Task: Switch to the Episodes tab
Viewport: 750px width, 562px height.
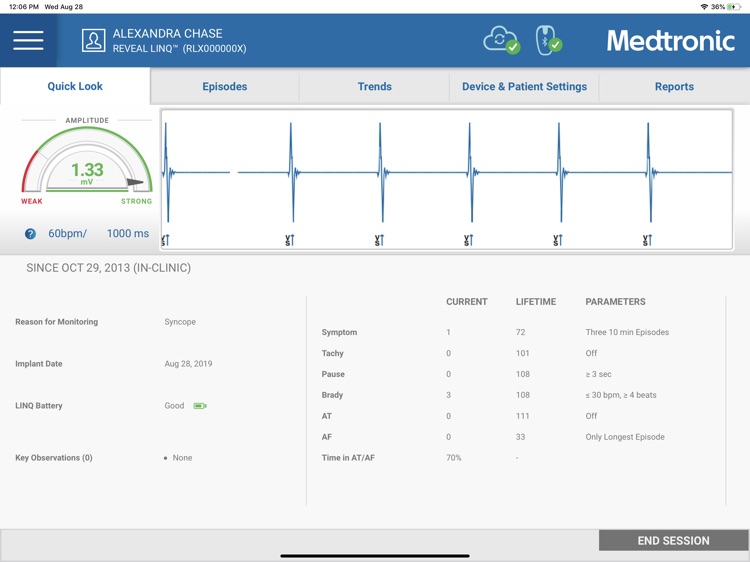Action: [225, 87]
